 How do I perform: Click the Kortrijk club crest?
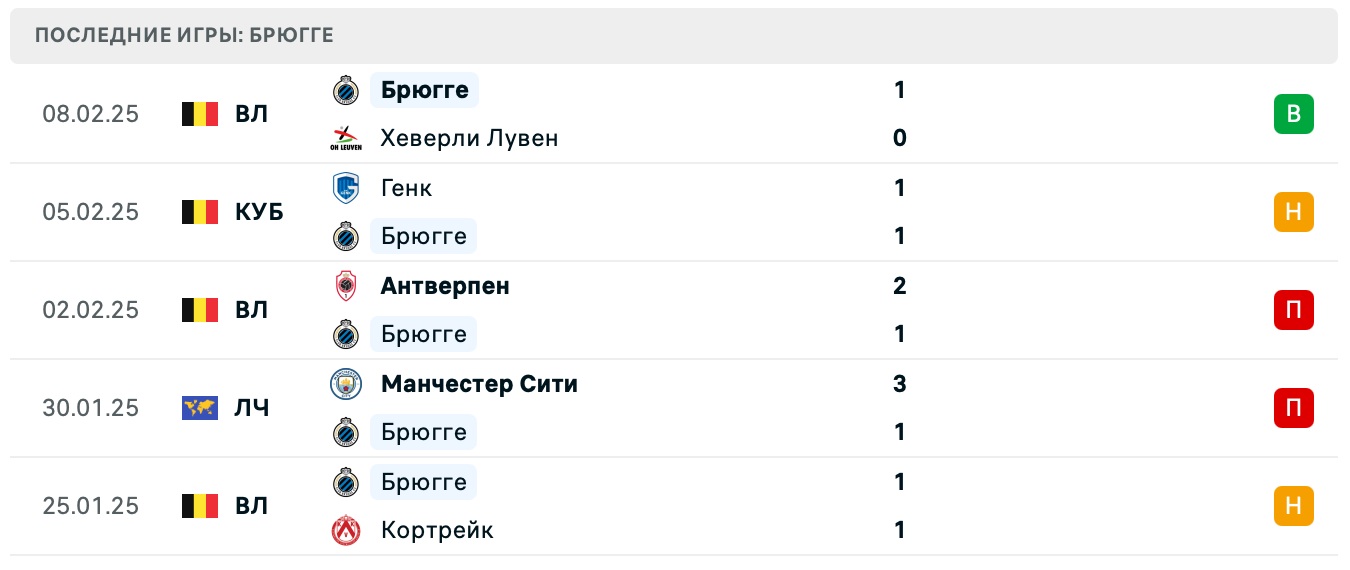tap(346, 530)
